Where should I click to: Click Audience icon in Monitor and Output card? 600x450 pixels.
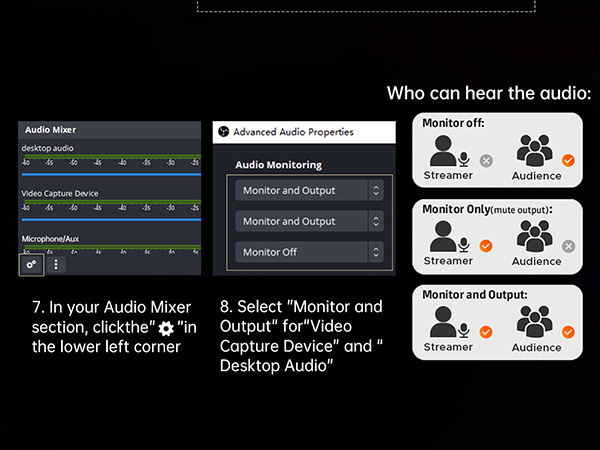535,322
